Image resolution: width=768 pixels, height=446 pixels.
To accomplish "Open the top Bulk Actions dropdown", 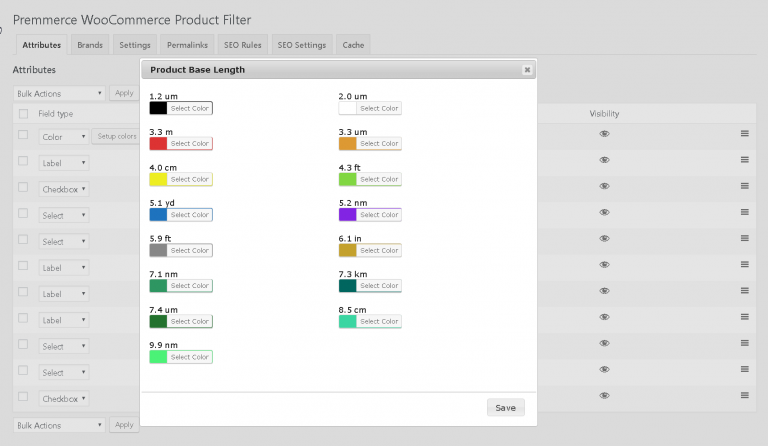I will click(x=59, y=94).
